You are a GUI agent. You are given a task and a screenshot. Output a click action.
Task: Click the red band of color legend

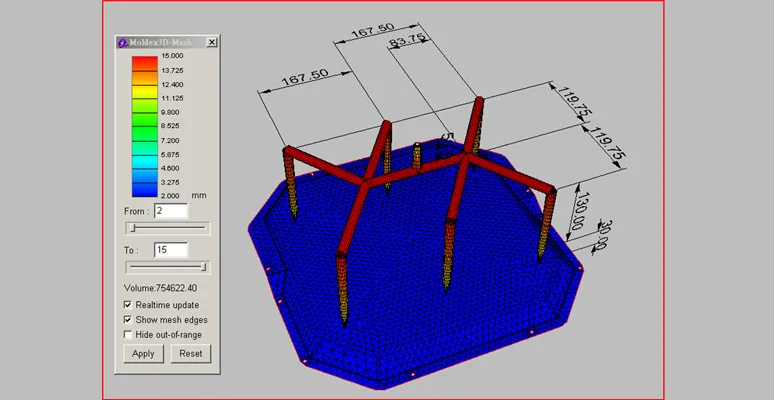(145, 62)
